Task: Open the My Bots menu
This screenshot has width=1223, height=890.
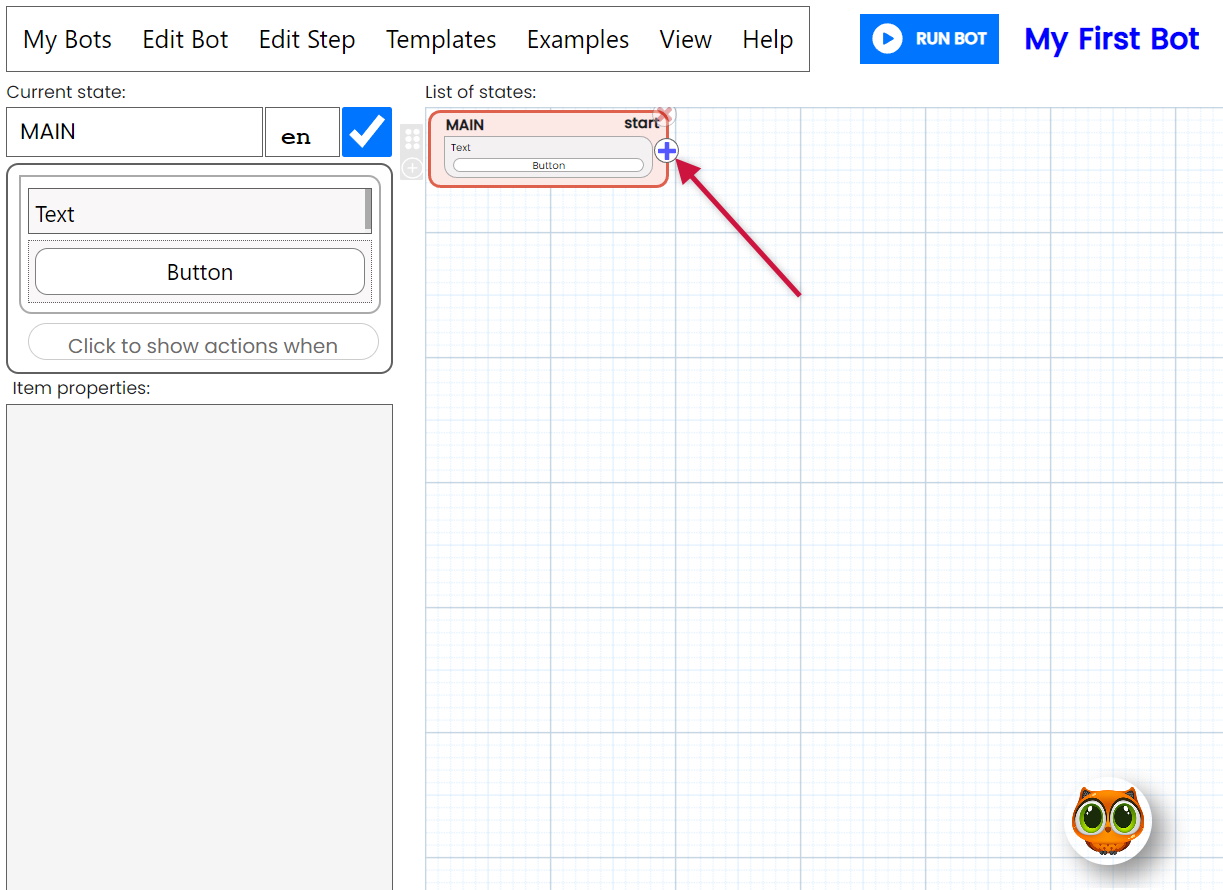Action: [67, 40]
